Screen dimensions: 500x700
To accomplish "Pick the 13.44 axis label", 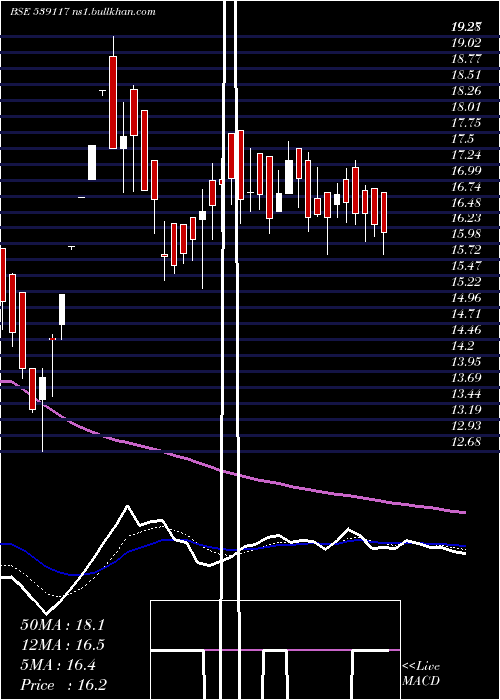I will 466,394.
